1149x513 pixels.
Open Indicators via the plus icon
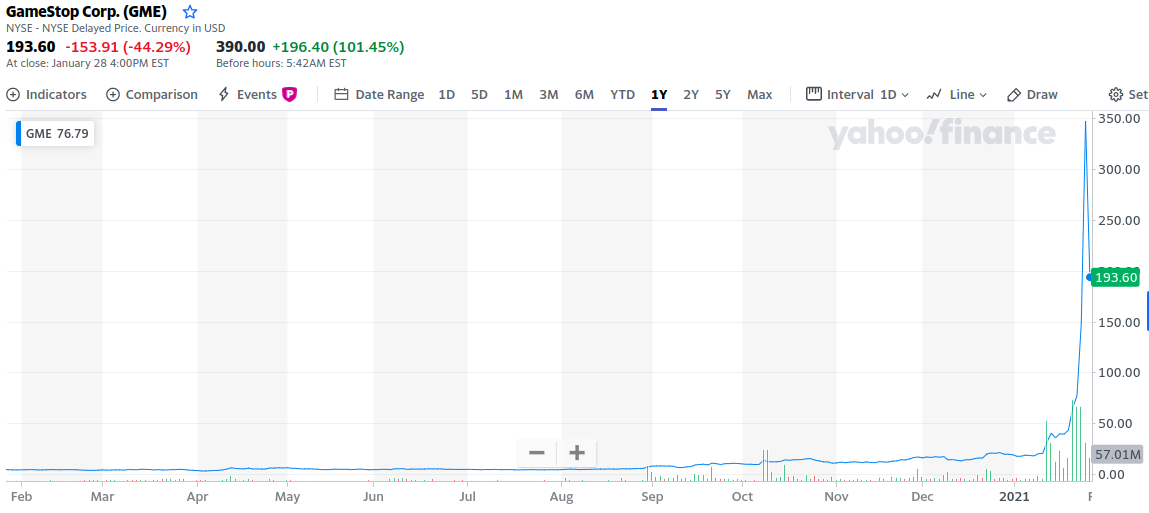(14, 95)
